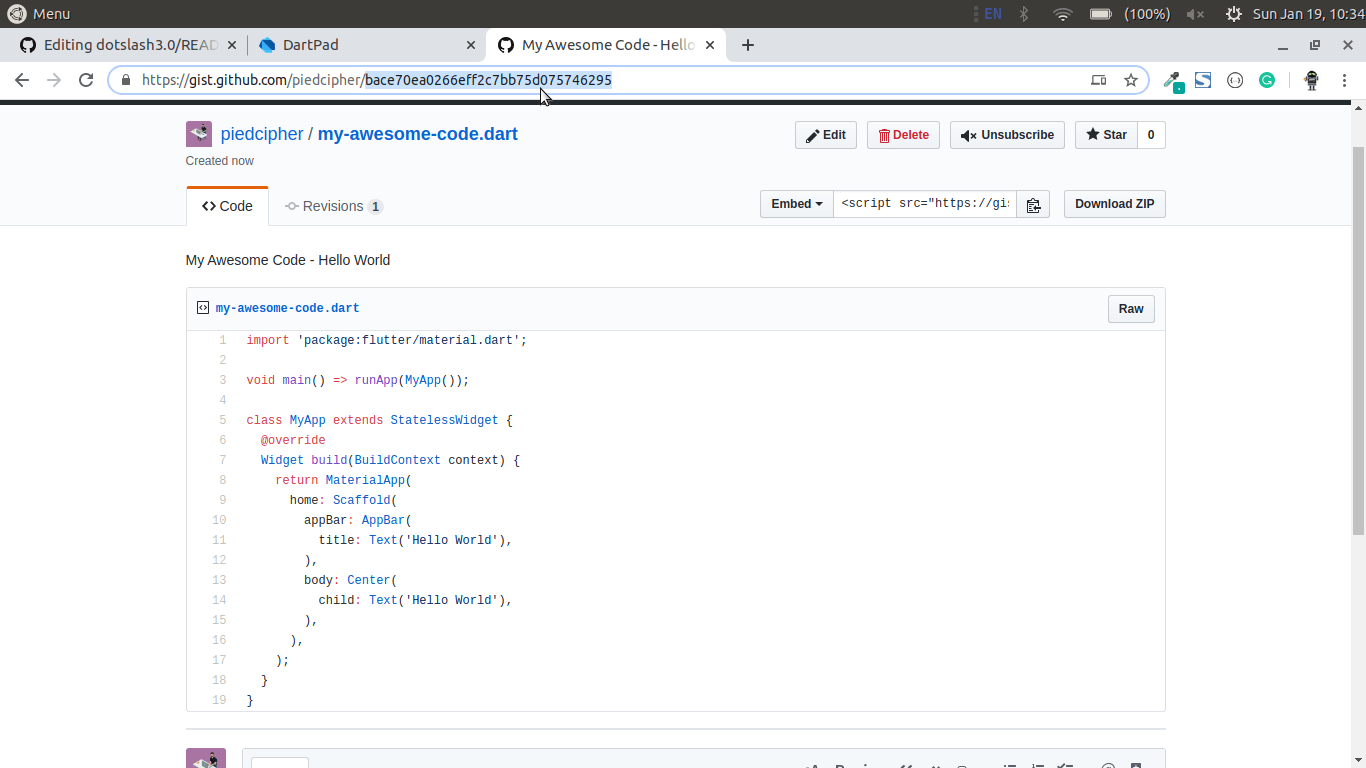Switch to the Revisions tab
This screenshot has width=1366, height=768.
[x=333, y=206]
